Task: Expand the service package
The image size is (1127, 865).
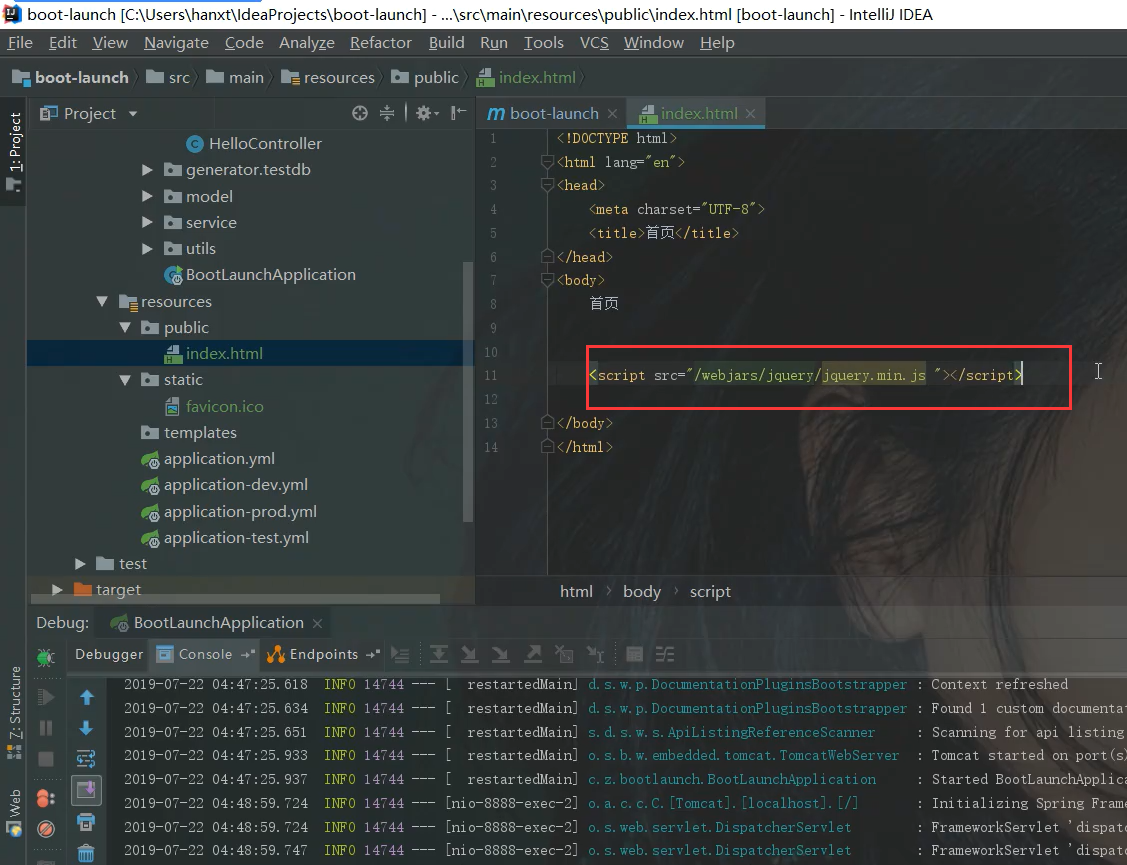Action: tap(147, 222)
